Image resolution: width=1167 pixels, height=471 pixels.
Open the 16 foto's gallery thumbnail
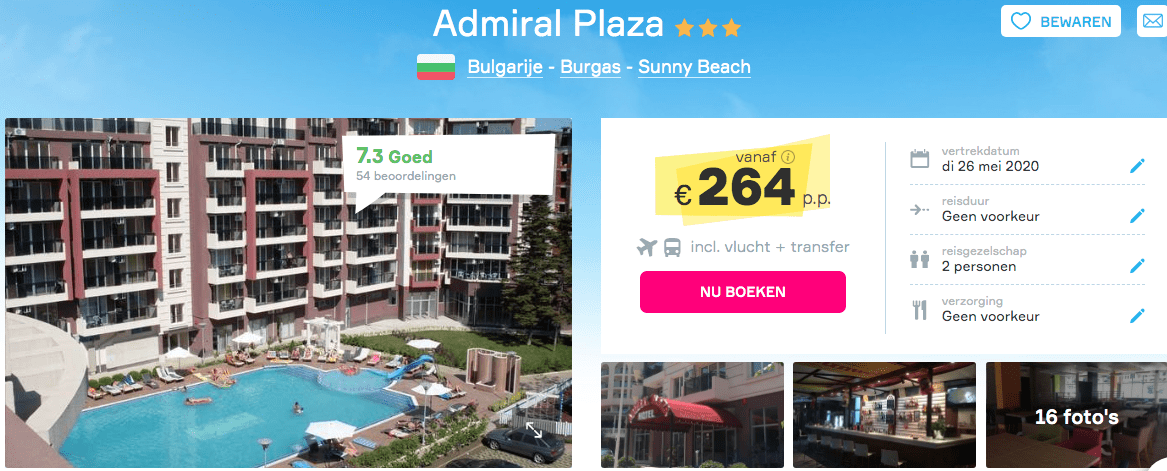[1076, 415]
